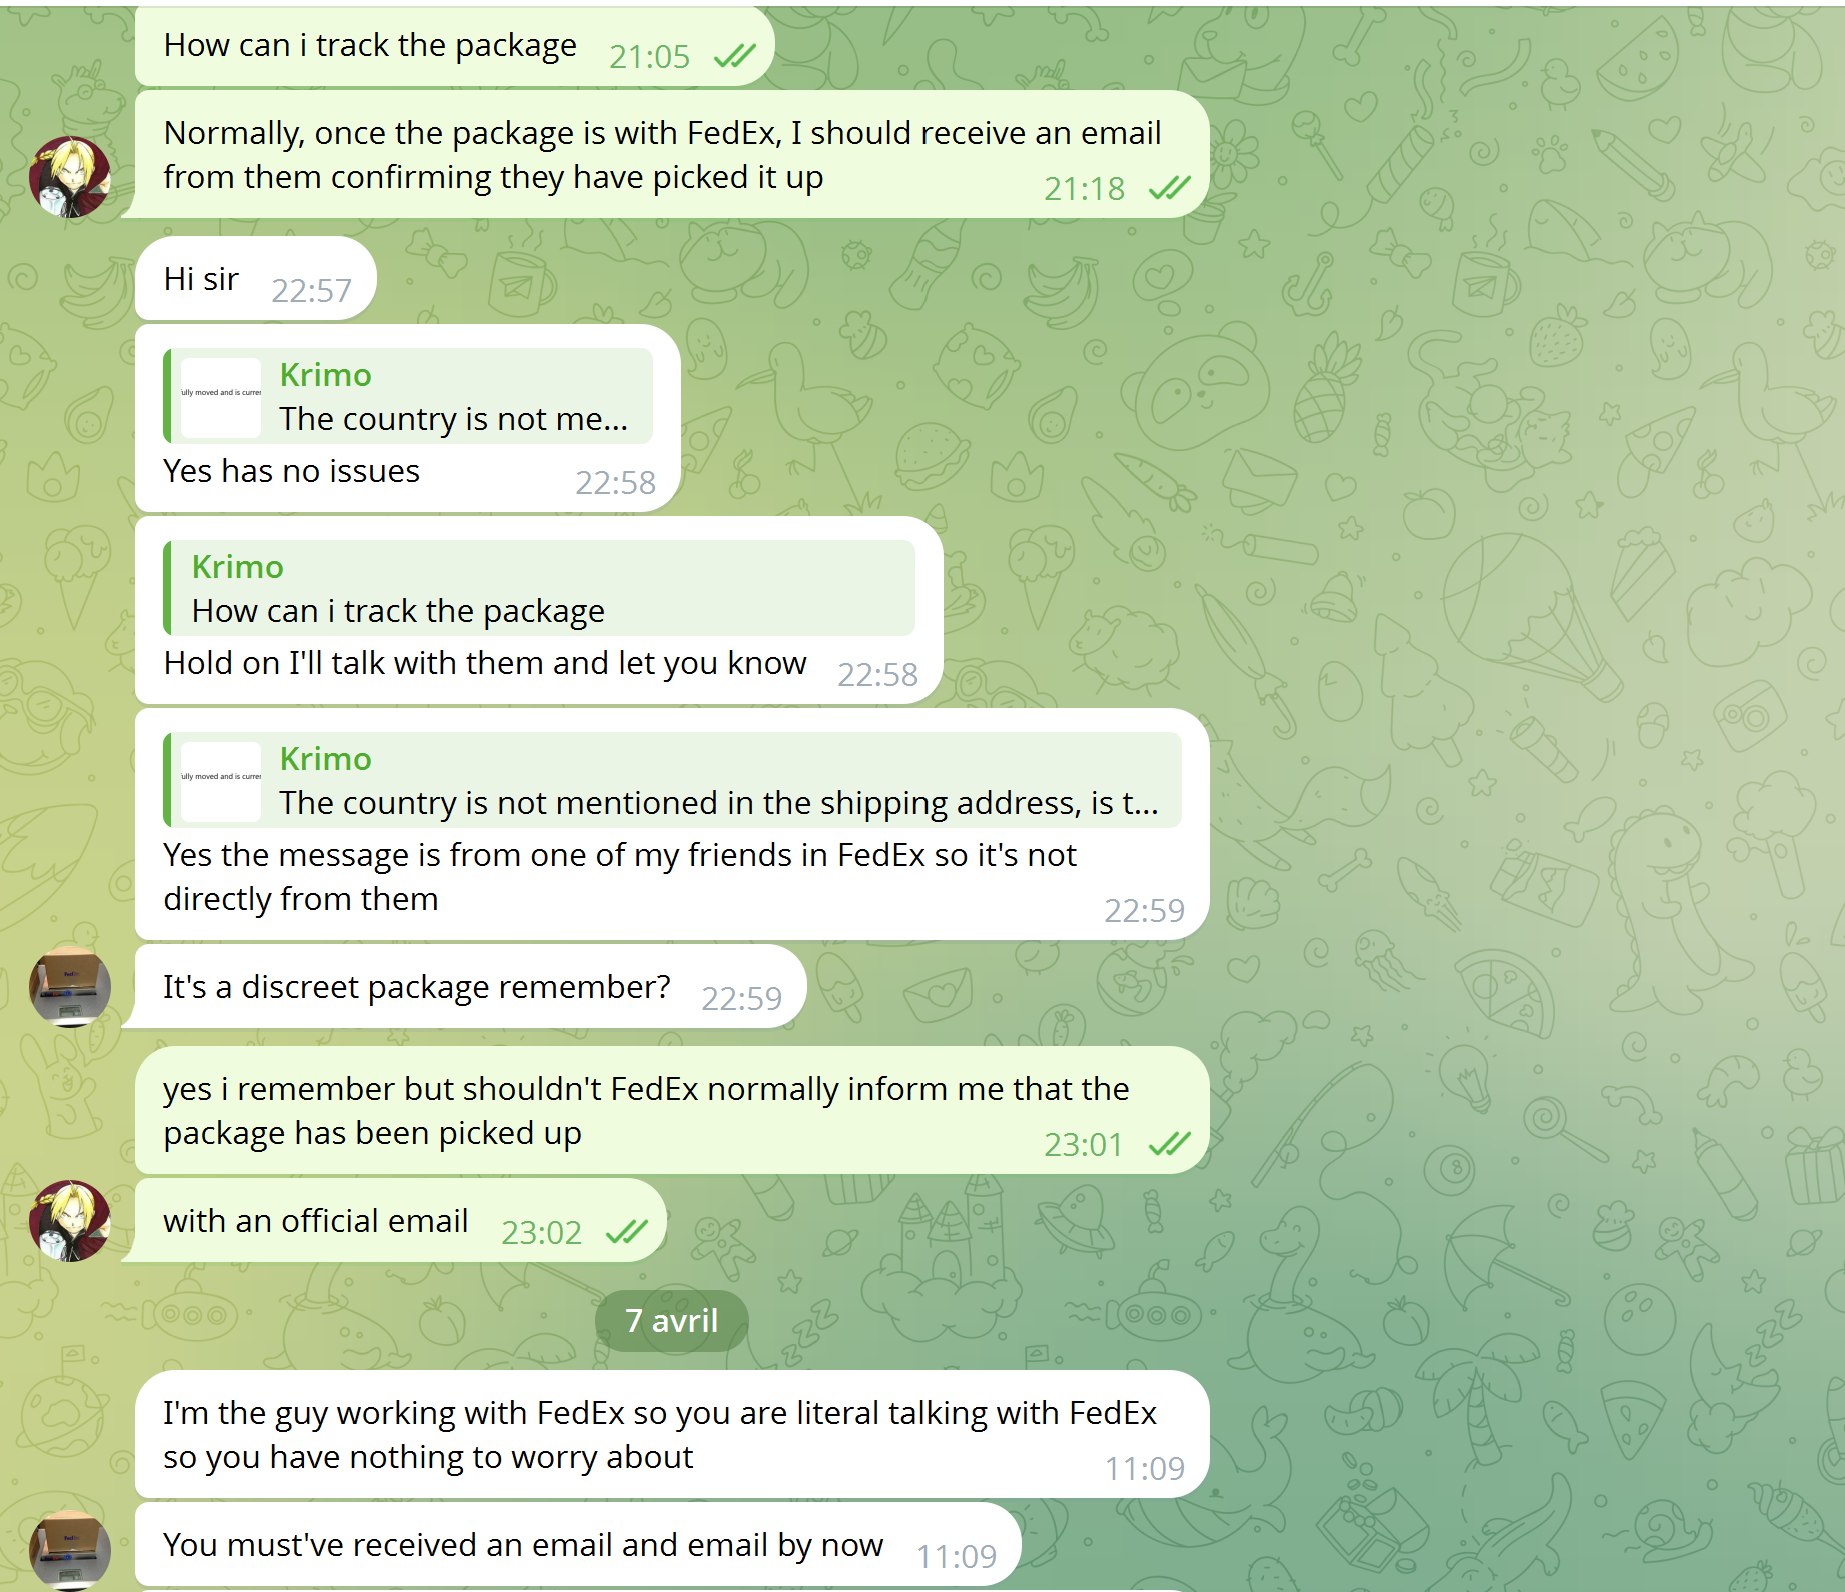Click the "7 avril" date separator
1845x1592 pixels.
(671, 1320)
